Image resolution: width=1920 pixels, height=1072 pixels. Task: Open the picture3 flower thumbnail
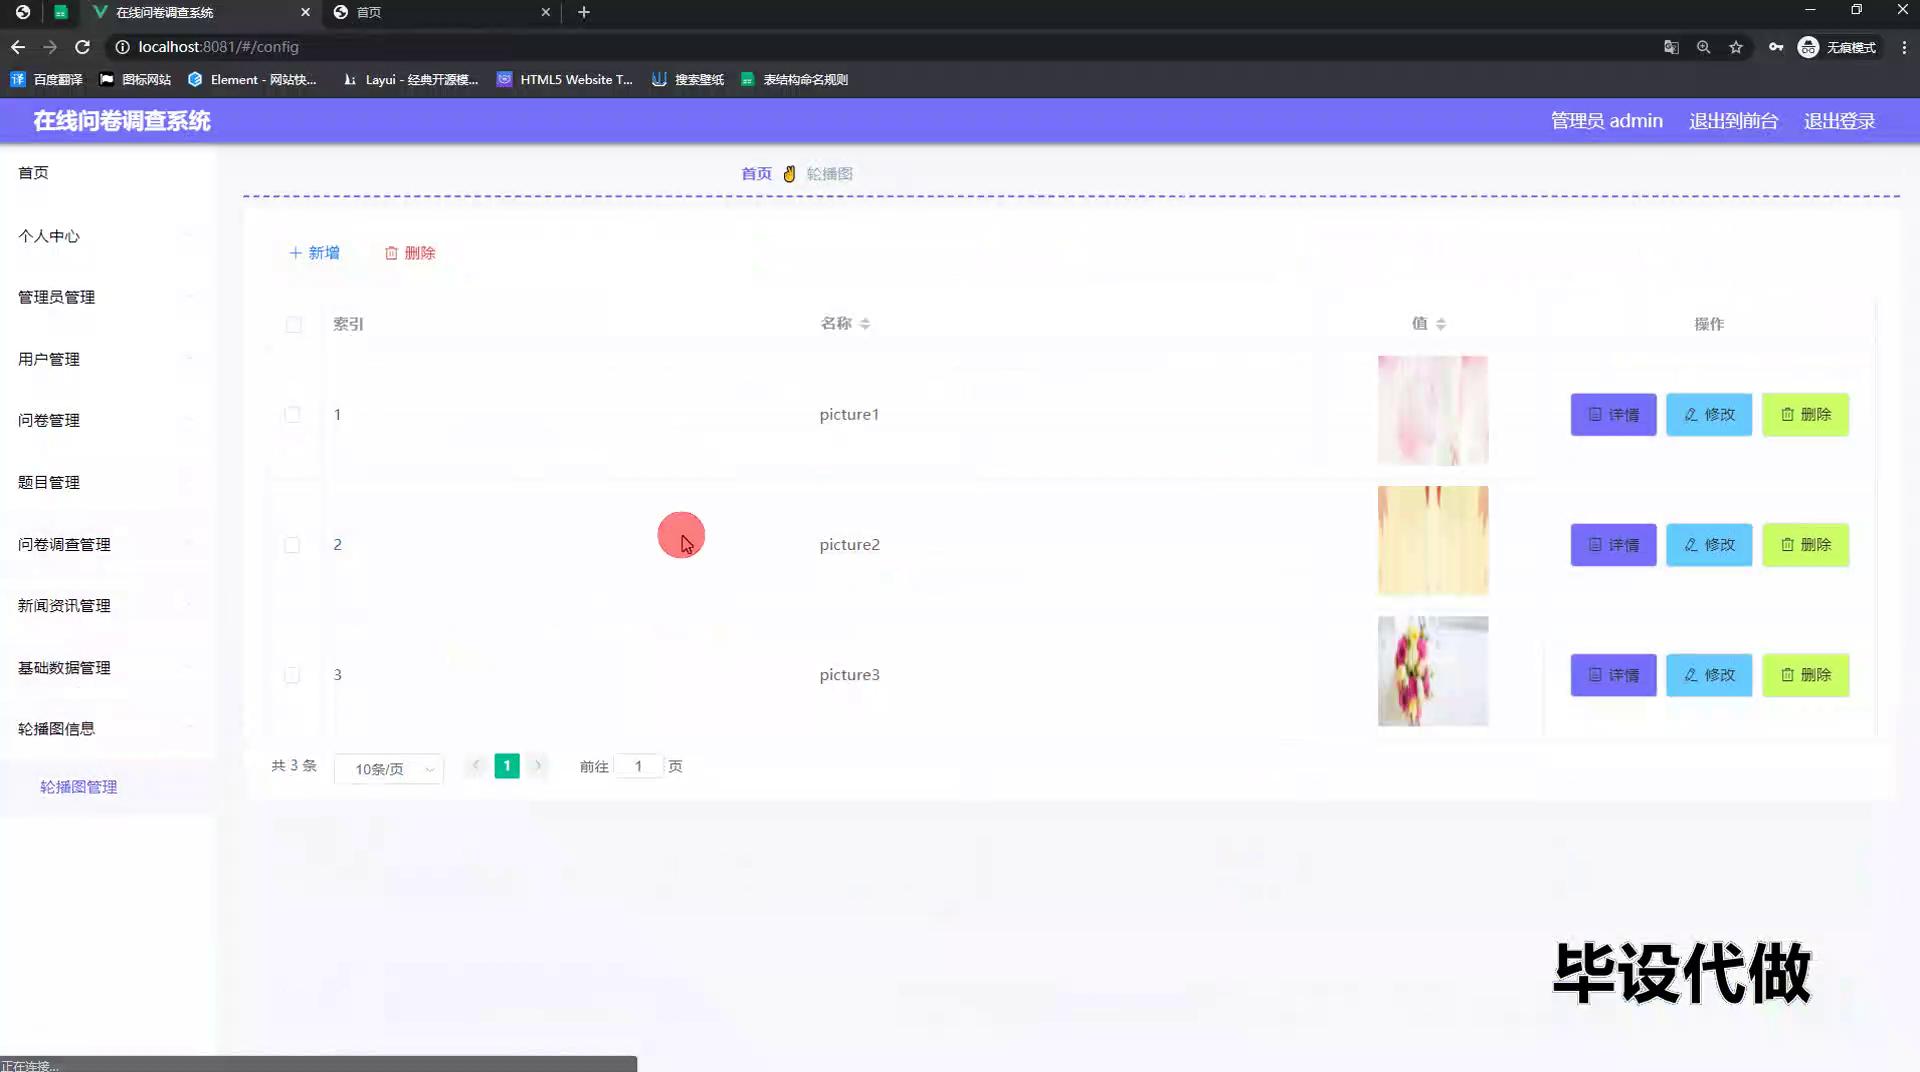tap(1432, 671)
